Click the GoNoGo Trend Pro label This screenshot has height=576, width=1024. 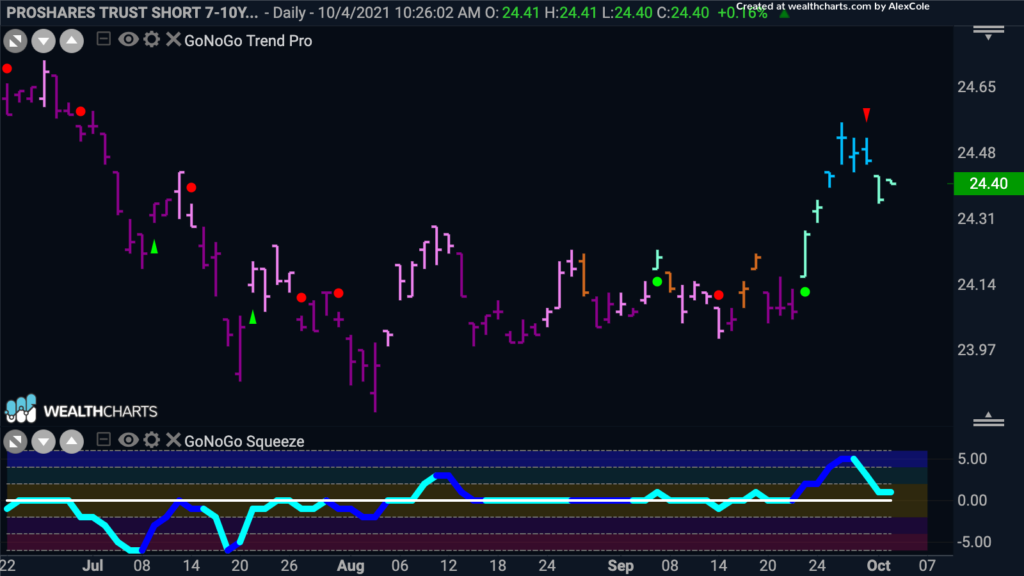click(x=248, y=40)
